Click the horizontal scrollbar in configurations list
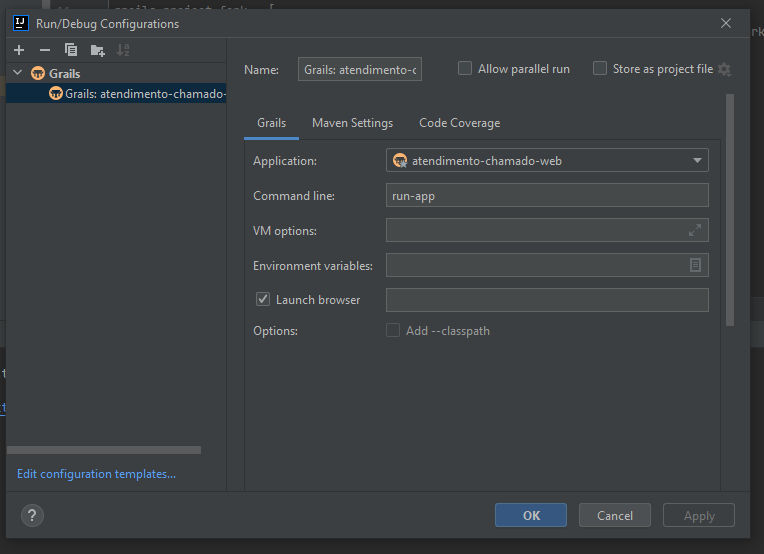 click(104, 450)
